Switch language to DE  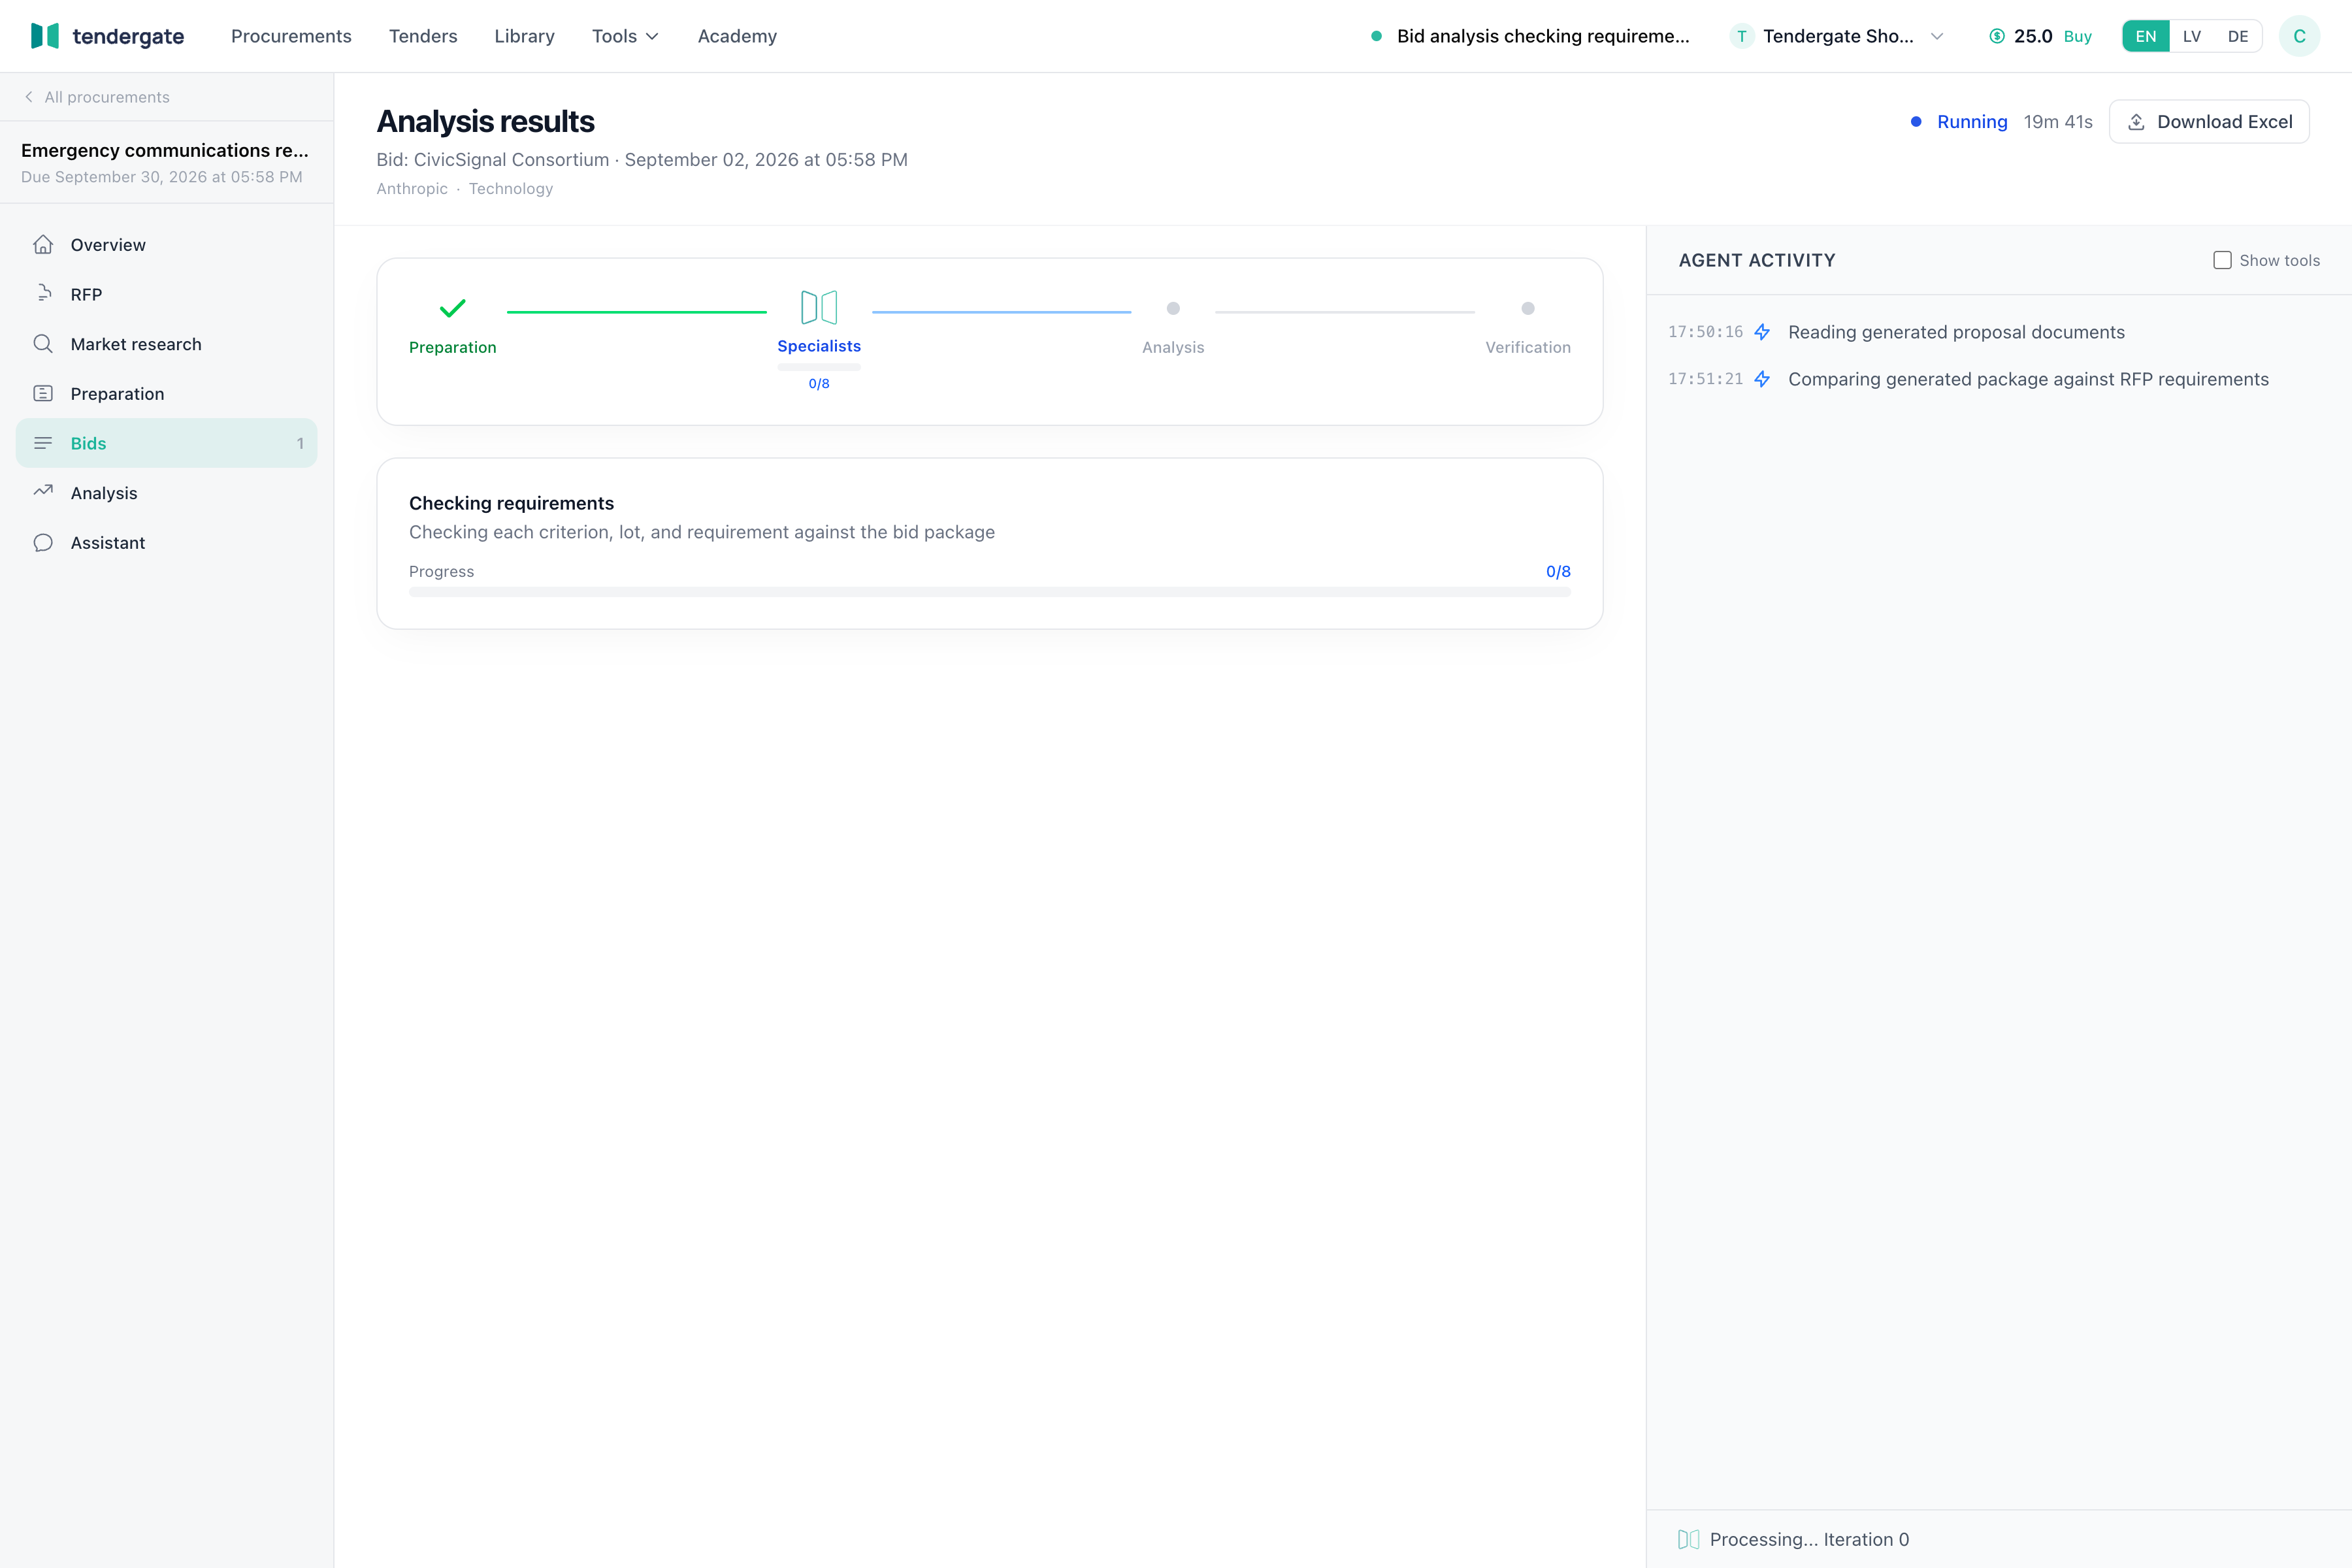tap(2238, 36)
